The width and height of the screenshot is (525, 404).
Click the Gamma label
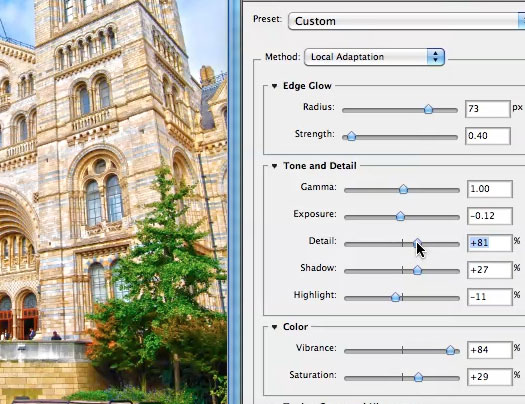318,187
